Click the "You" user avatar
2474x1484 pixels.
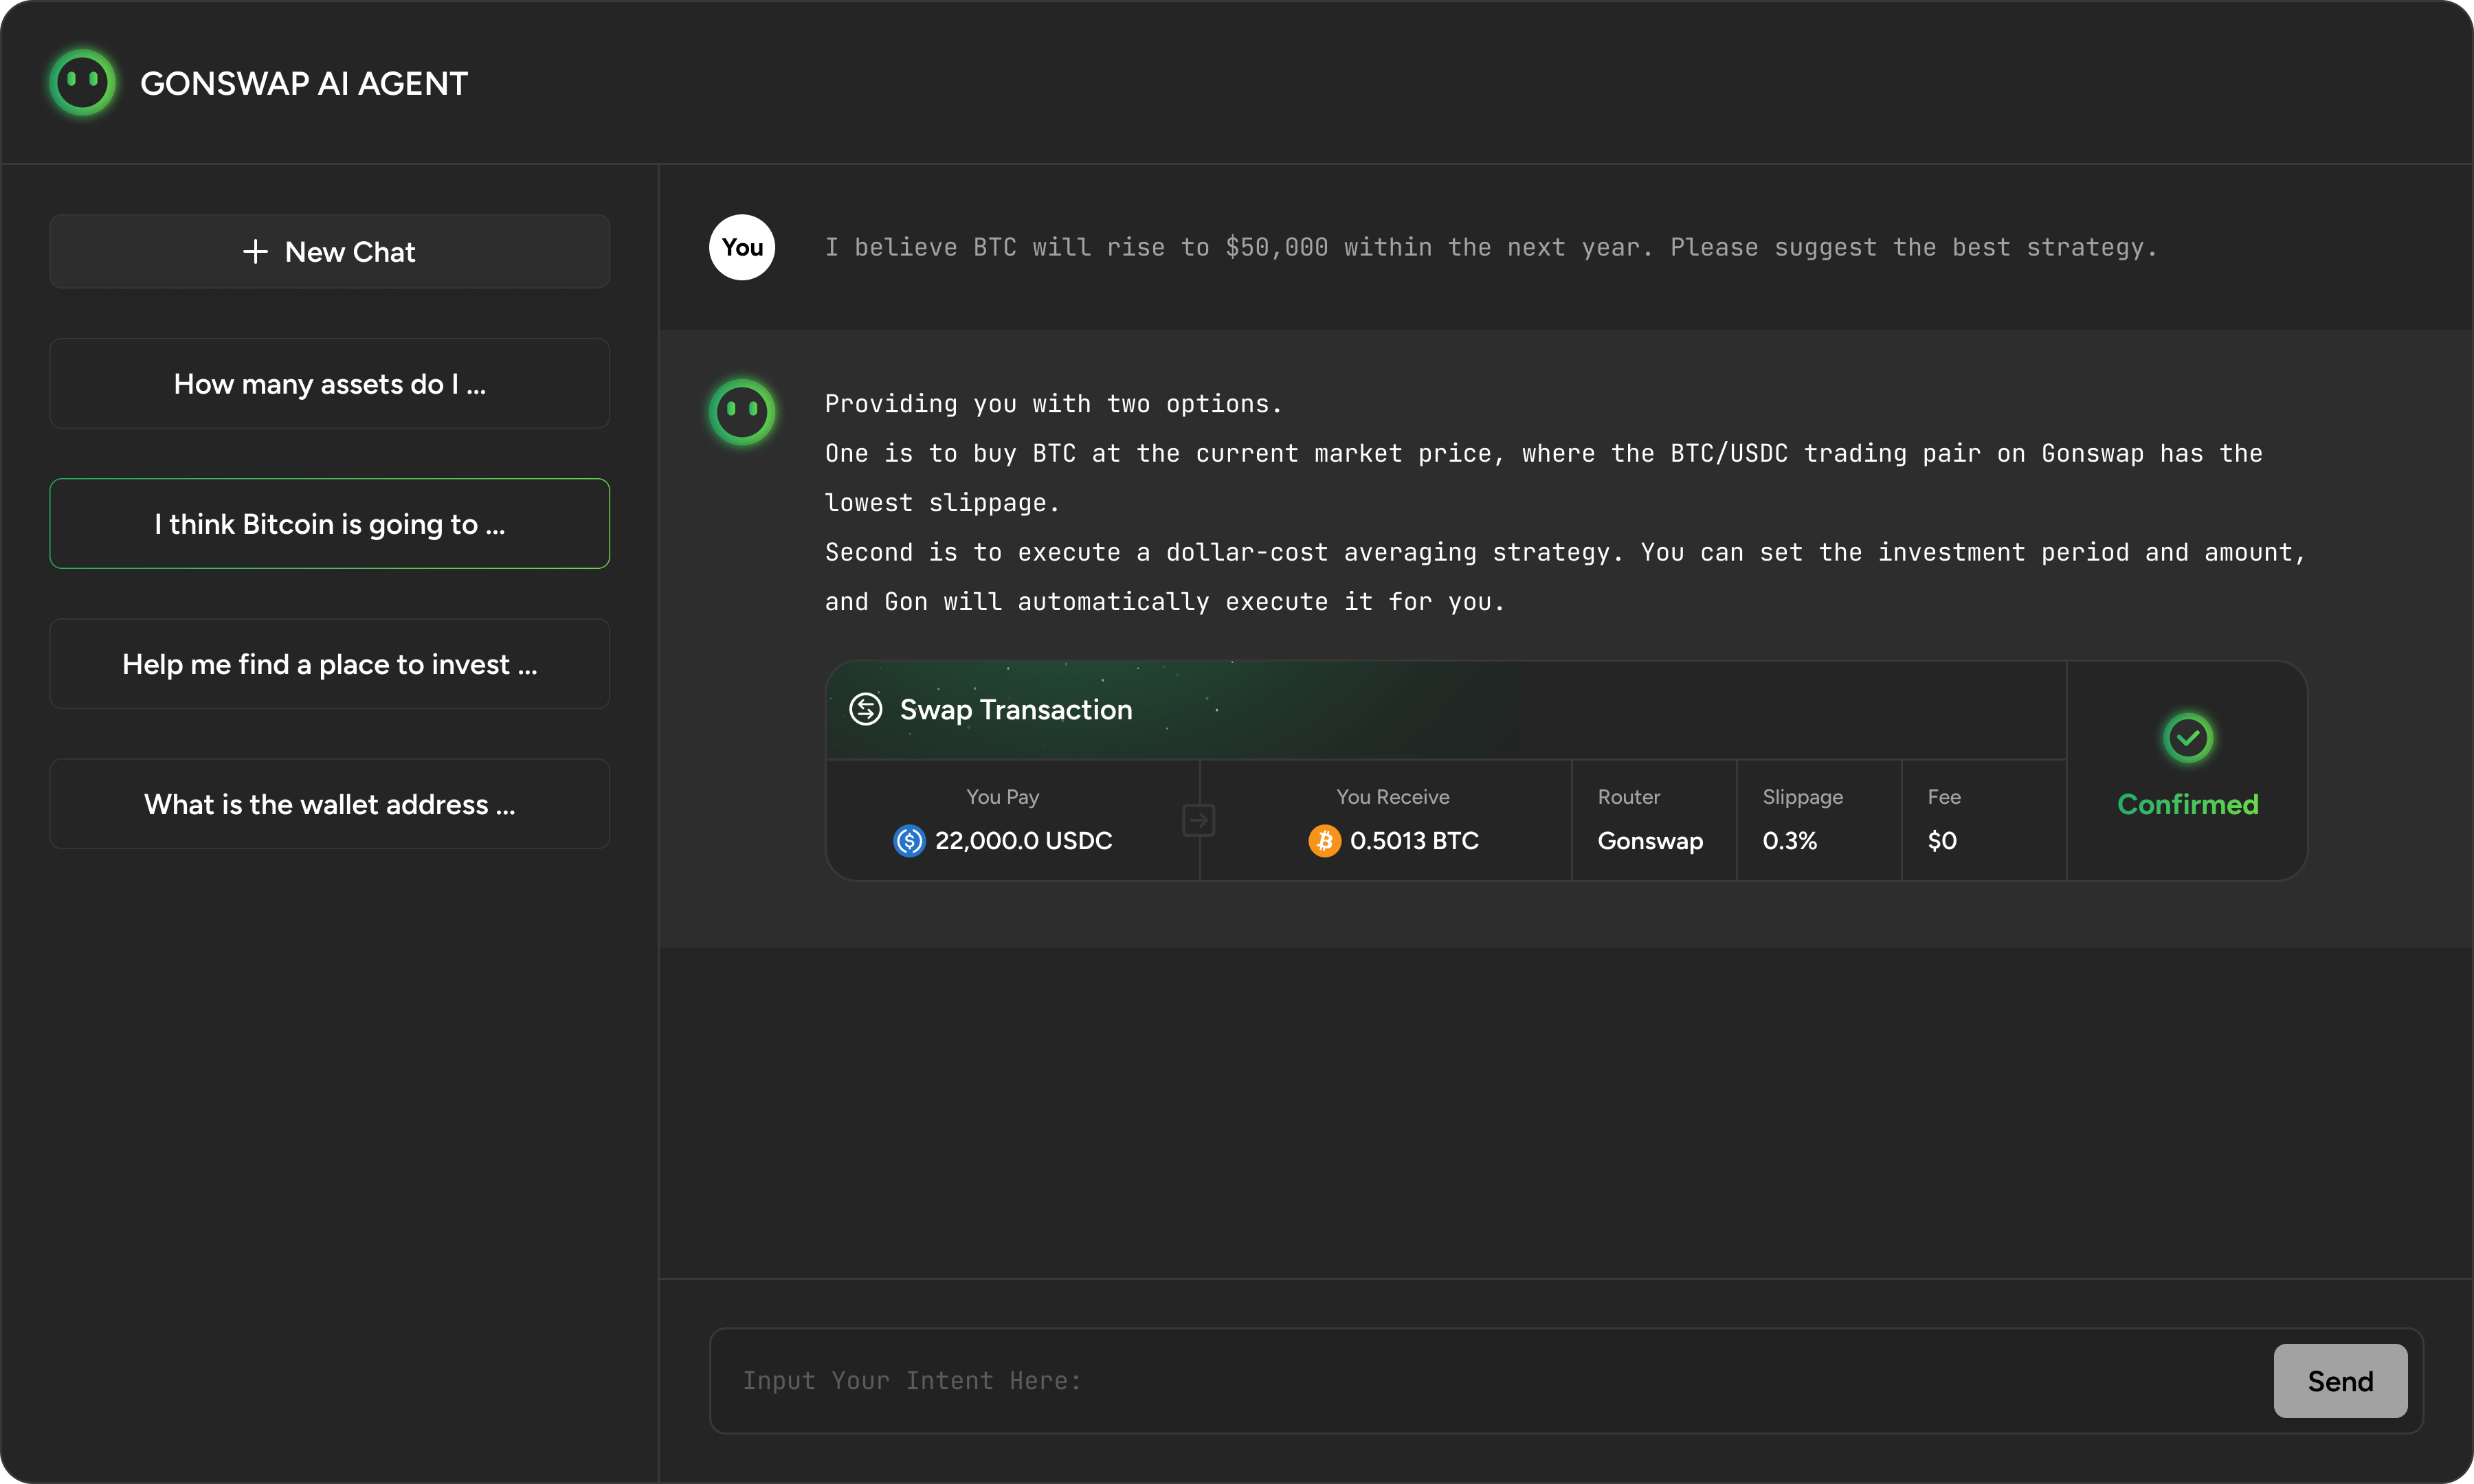(x=742, y=247)
